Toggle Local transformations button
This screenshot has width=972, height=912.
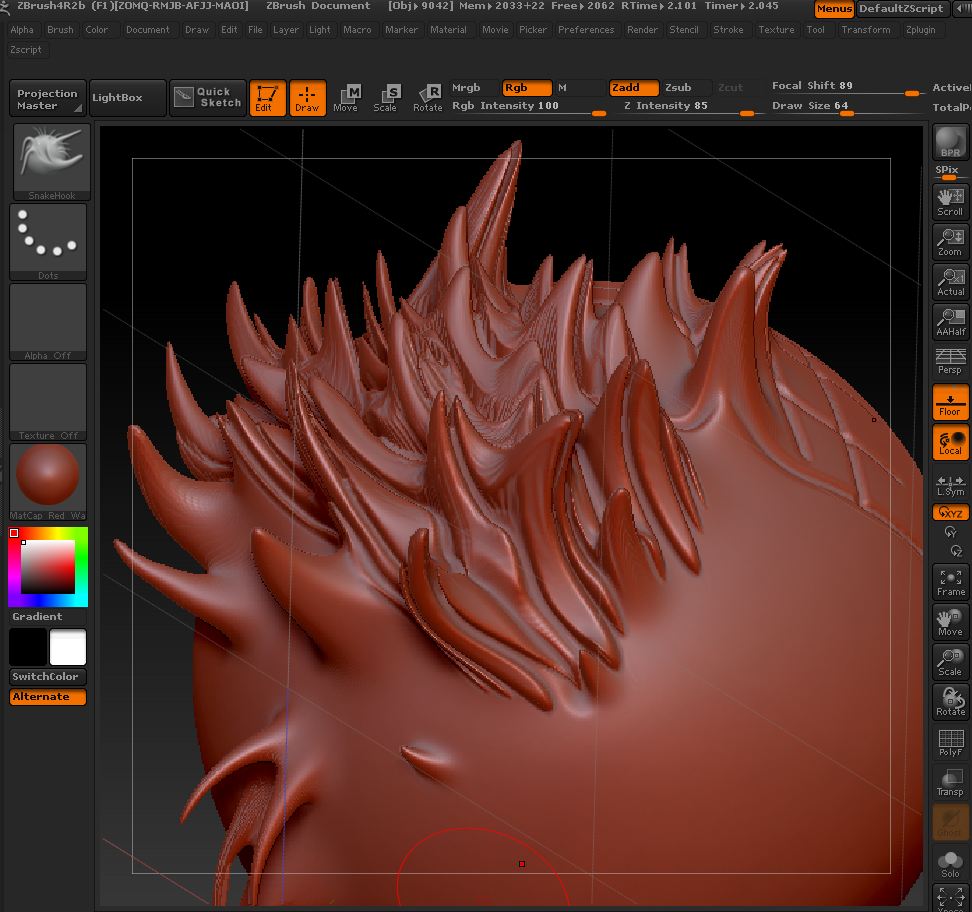click(x=950, y=442)
